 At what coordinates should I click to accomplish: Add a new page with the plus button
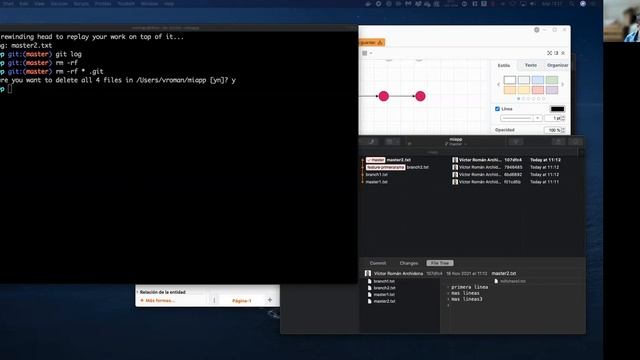270,300
